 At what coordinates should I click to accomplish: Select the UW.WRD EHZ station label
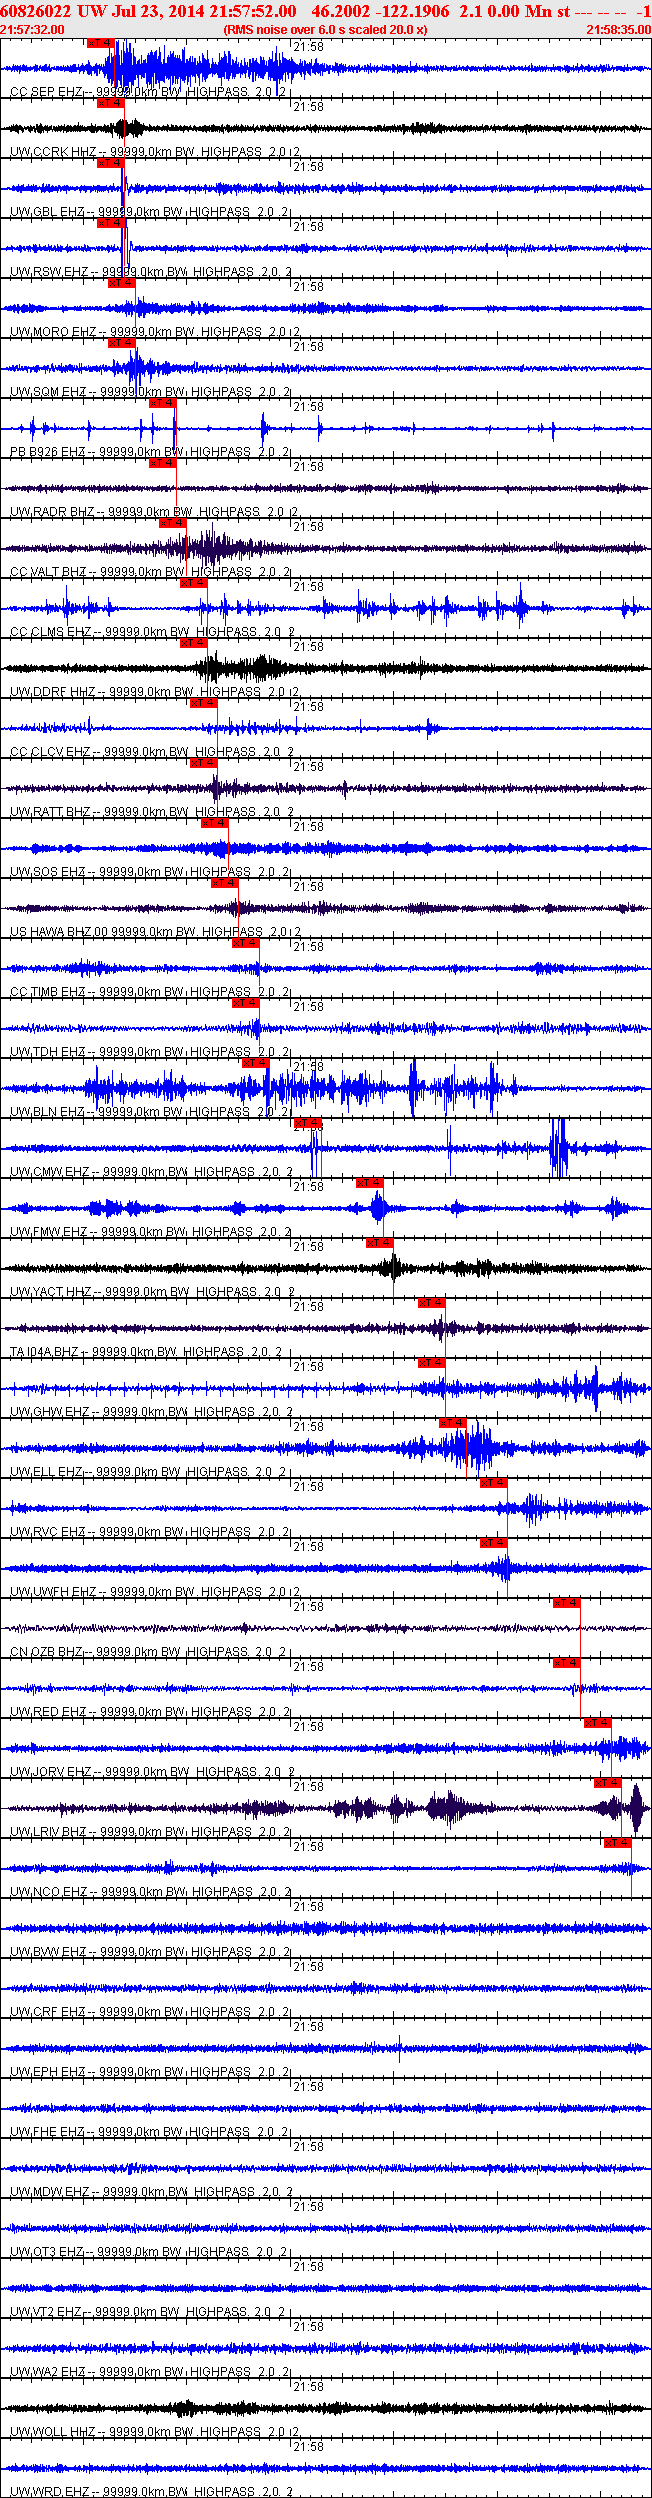coord(49,2491)
